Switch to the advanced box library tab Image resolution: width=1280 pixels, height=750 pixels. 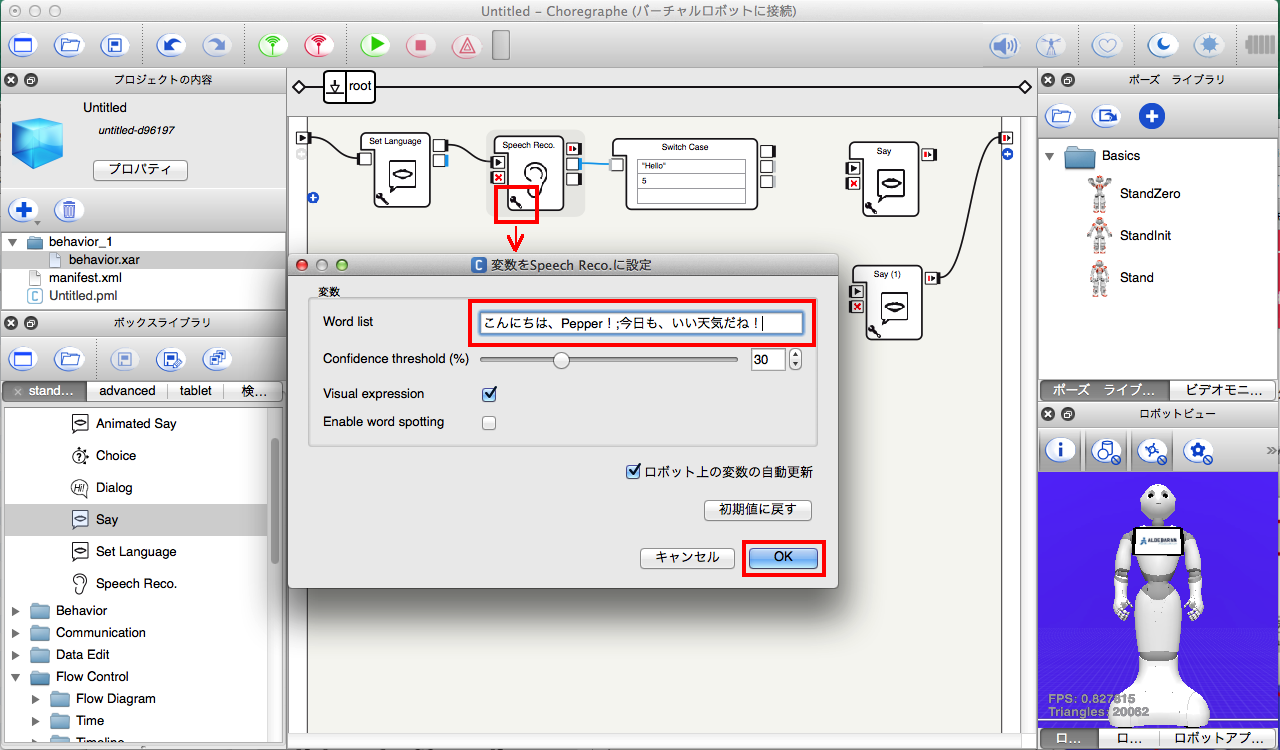tap(127, 391)
